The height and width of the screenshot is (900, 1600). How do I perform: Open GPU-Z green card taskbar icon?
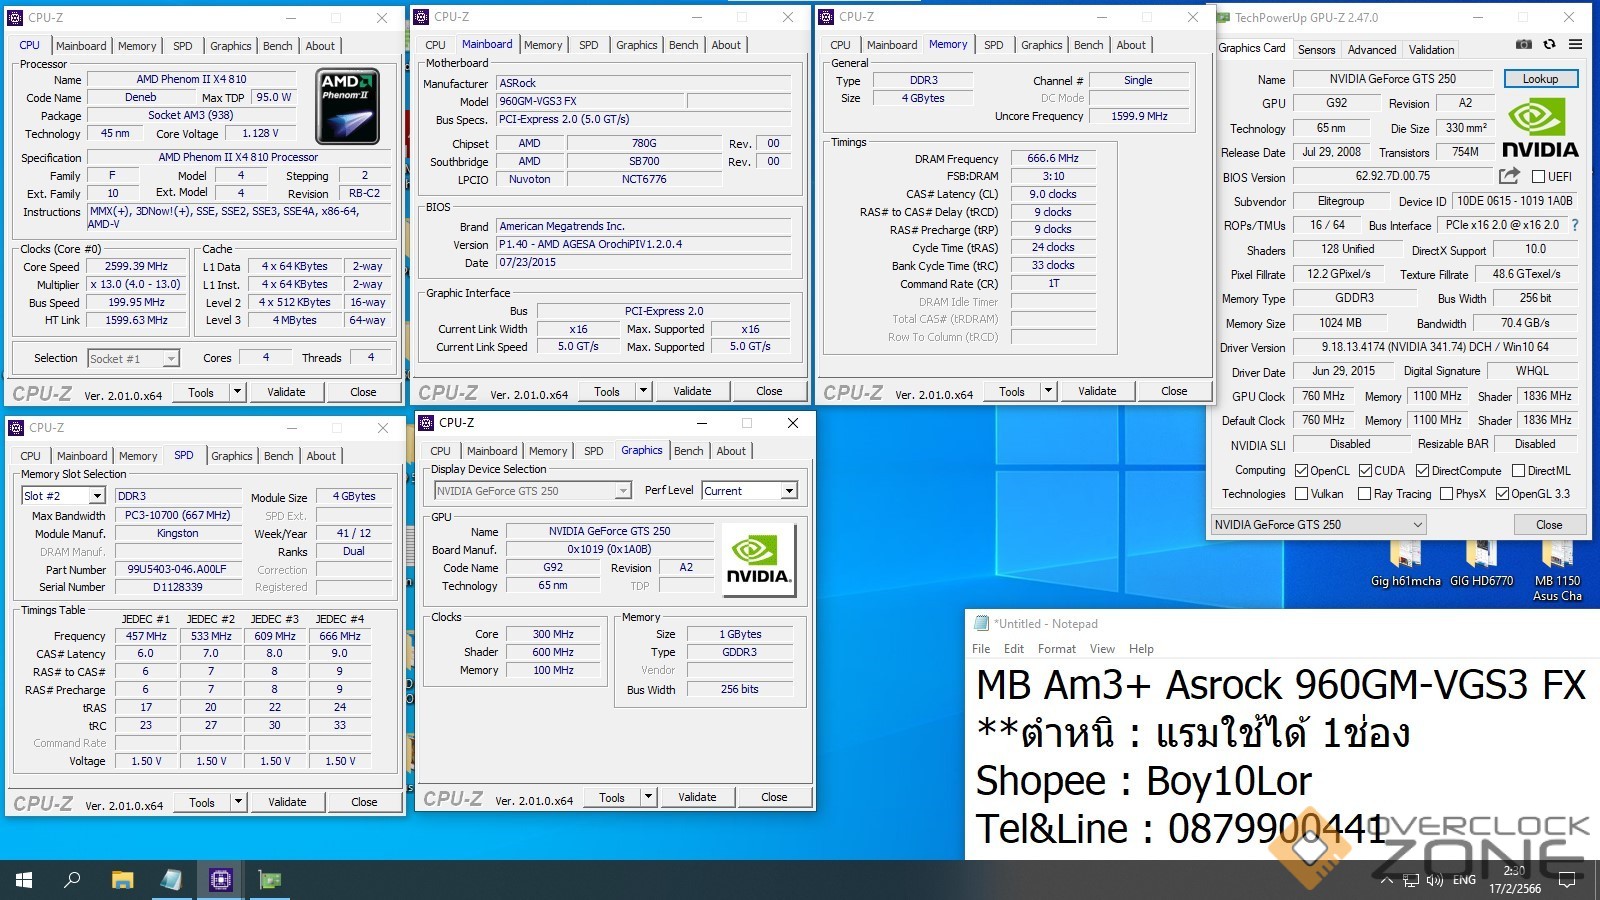[270, 880]
